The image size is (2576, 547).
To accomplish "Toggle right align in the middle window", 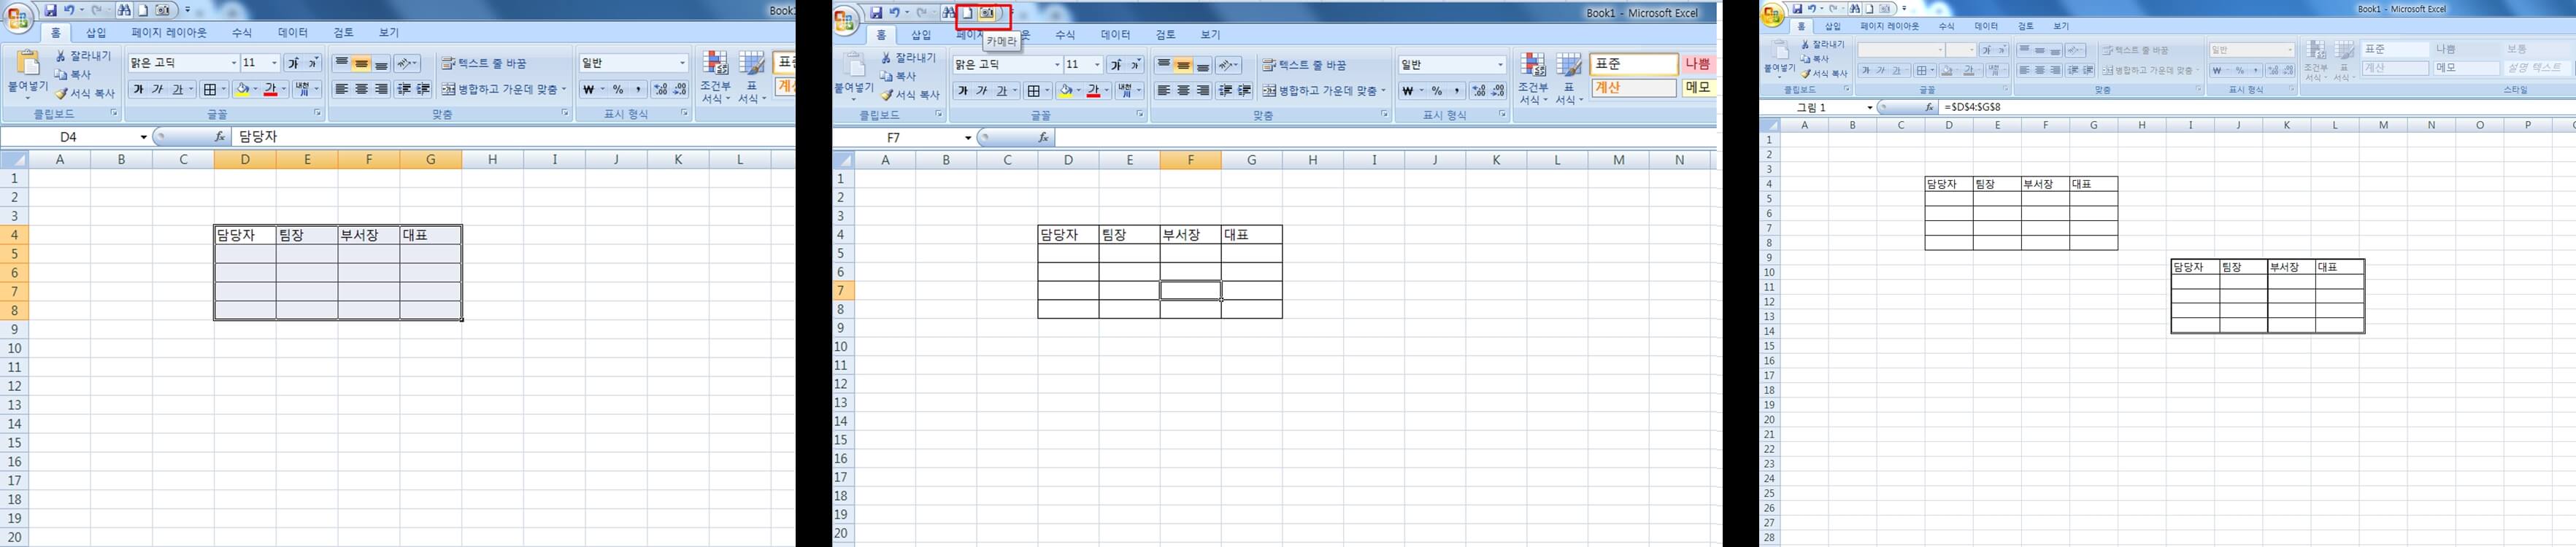I will click(1203, 91).
